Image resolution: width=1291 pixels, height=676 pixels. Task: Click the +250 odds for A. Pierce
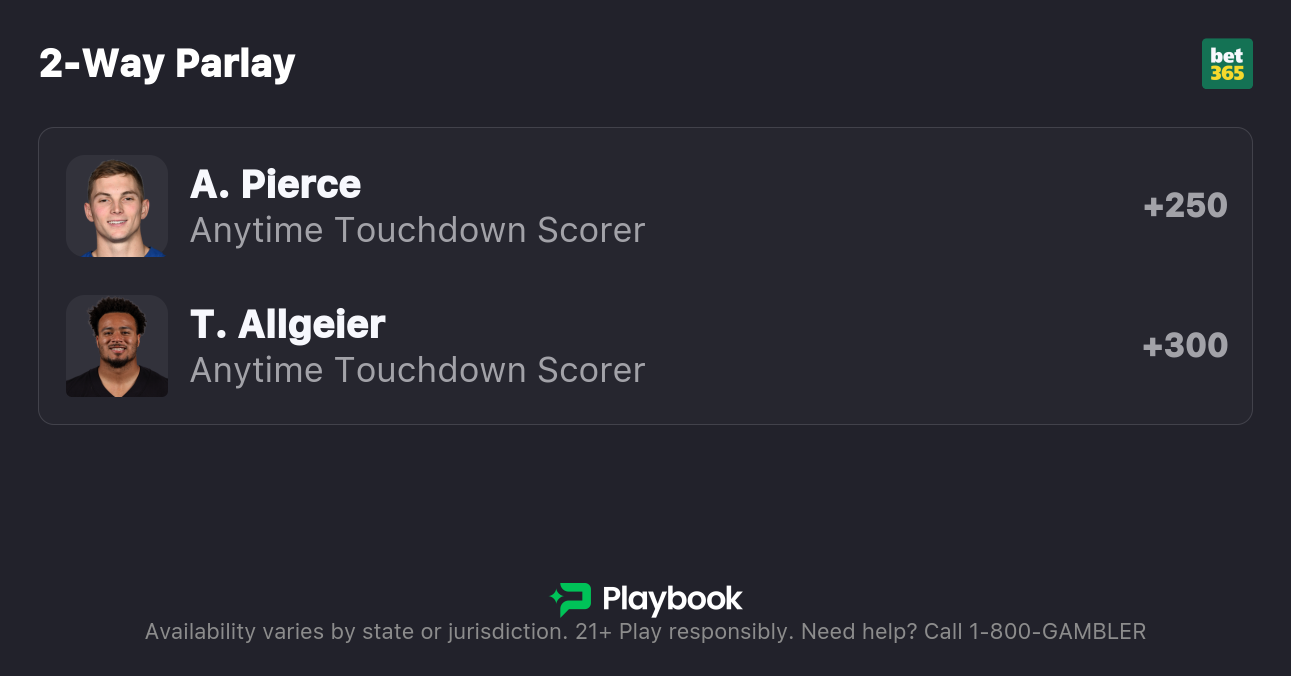tap(1185, 206)
